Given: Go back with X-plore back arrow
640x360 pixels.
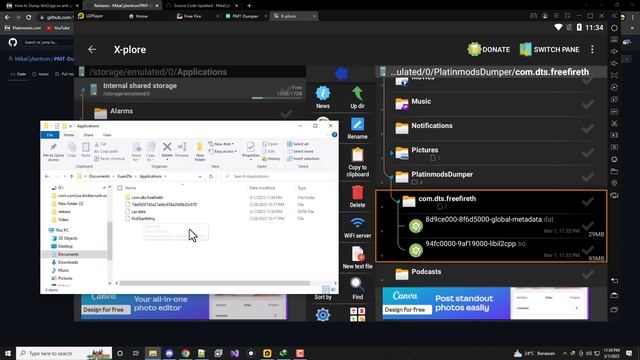Looking at the screenshot, I should 92,49.
